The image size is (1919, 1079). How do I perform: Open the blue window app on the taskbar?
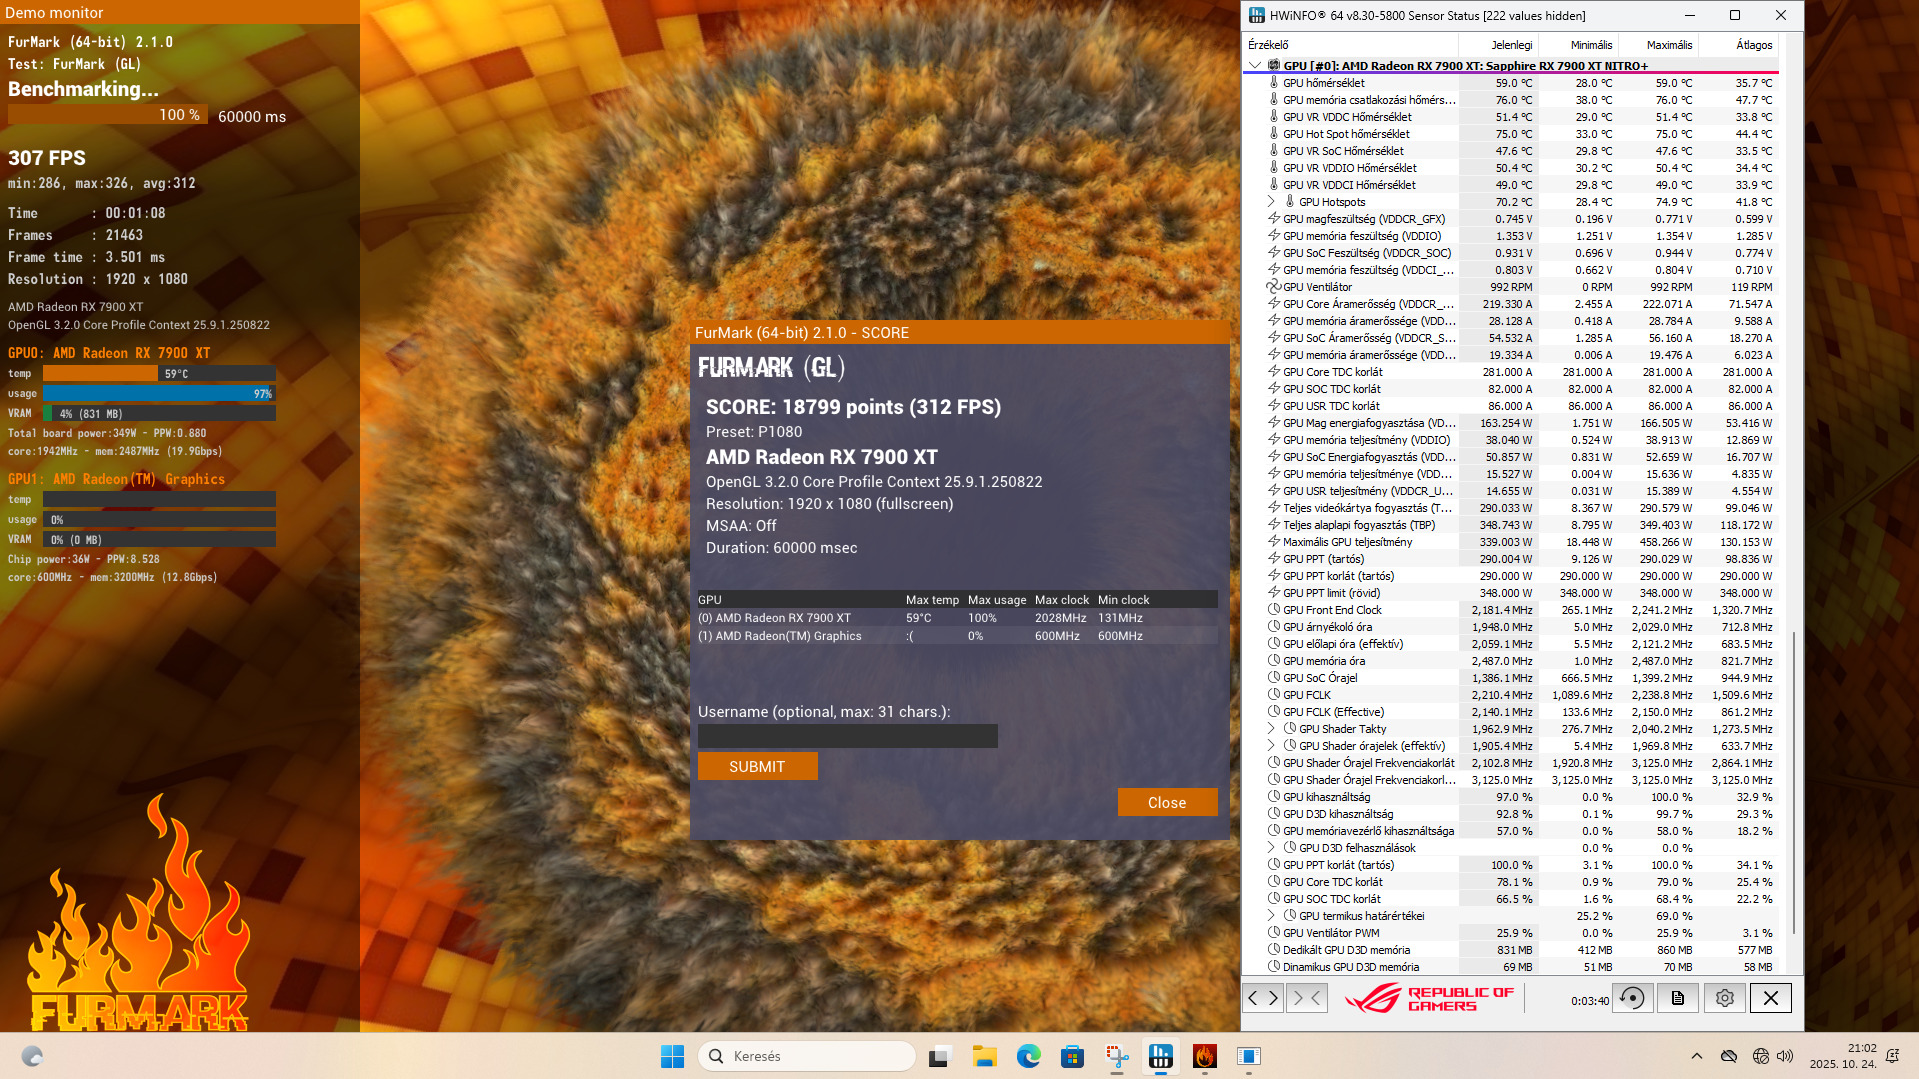pos(1249,1056)
